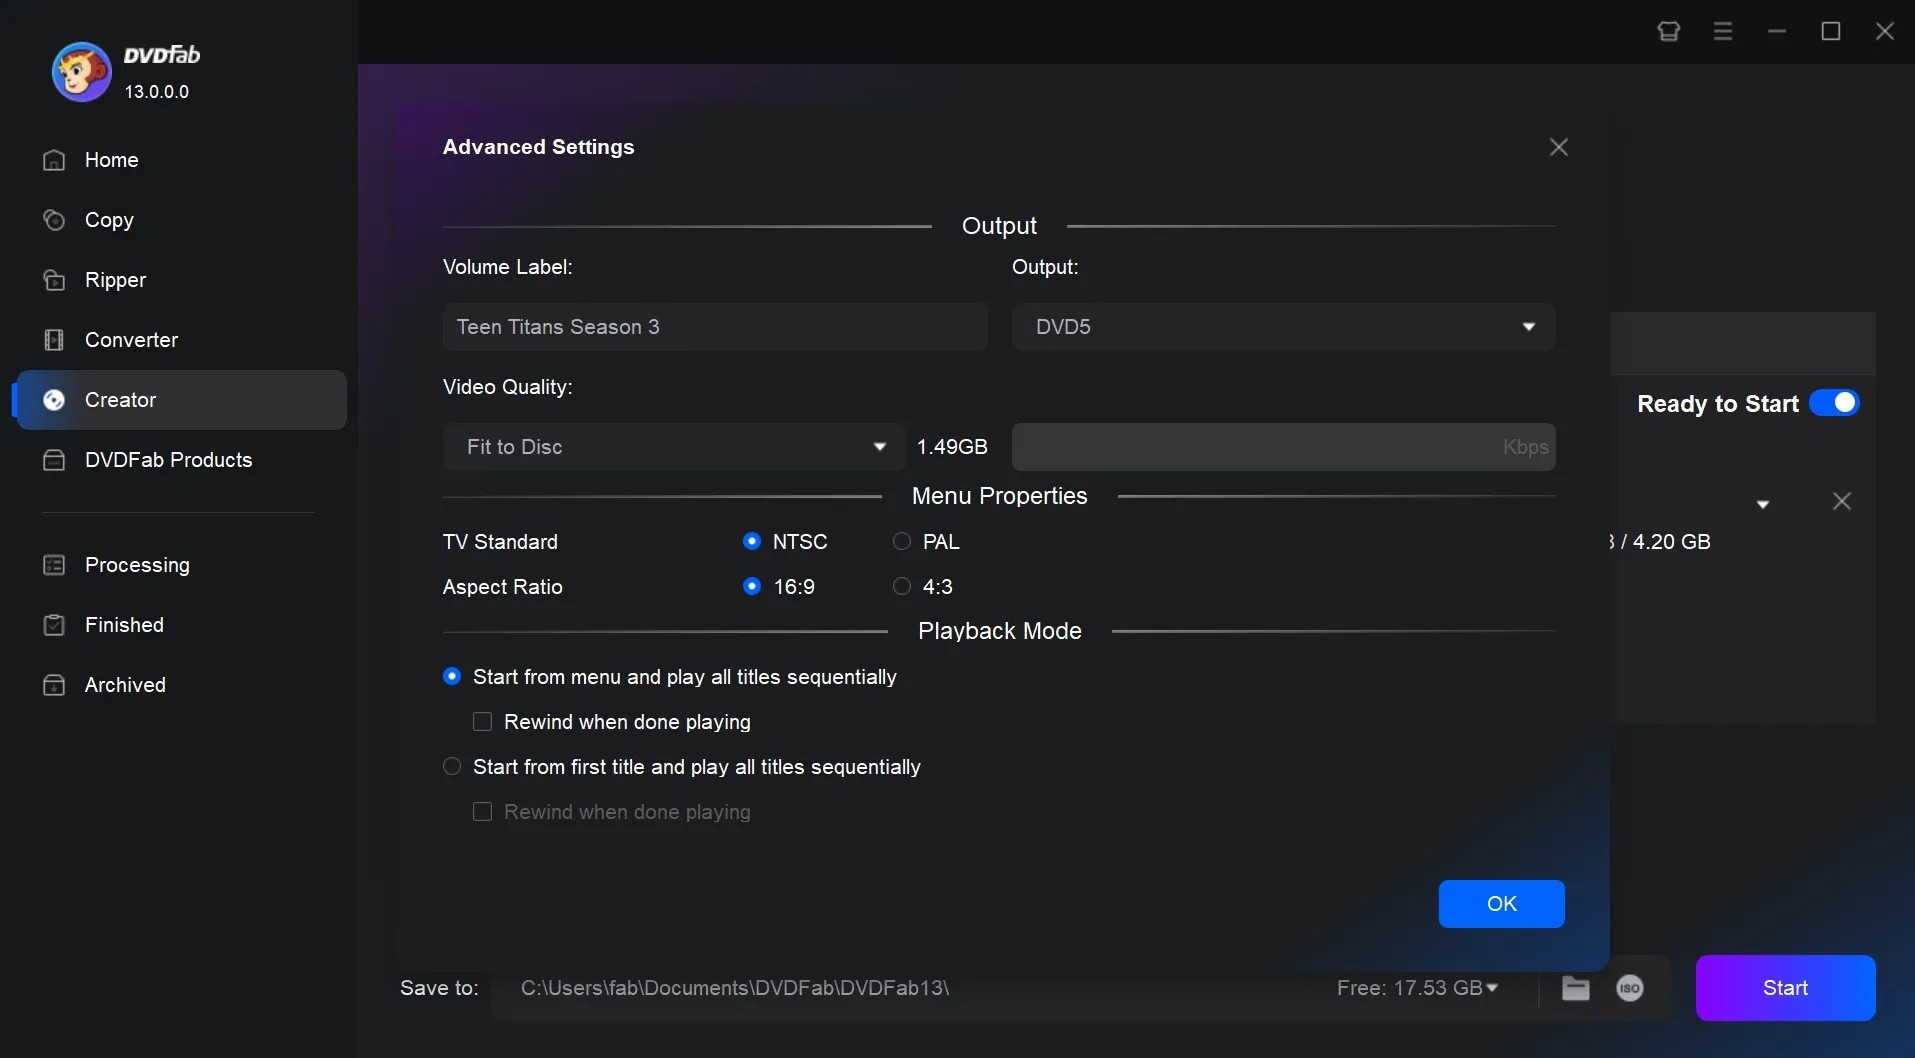Open the DVD5 output dropdown
1915x1058 pixels.
pyautogui.click(x=1283, y=327)
